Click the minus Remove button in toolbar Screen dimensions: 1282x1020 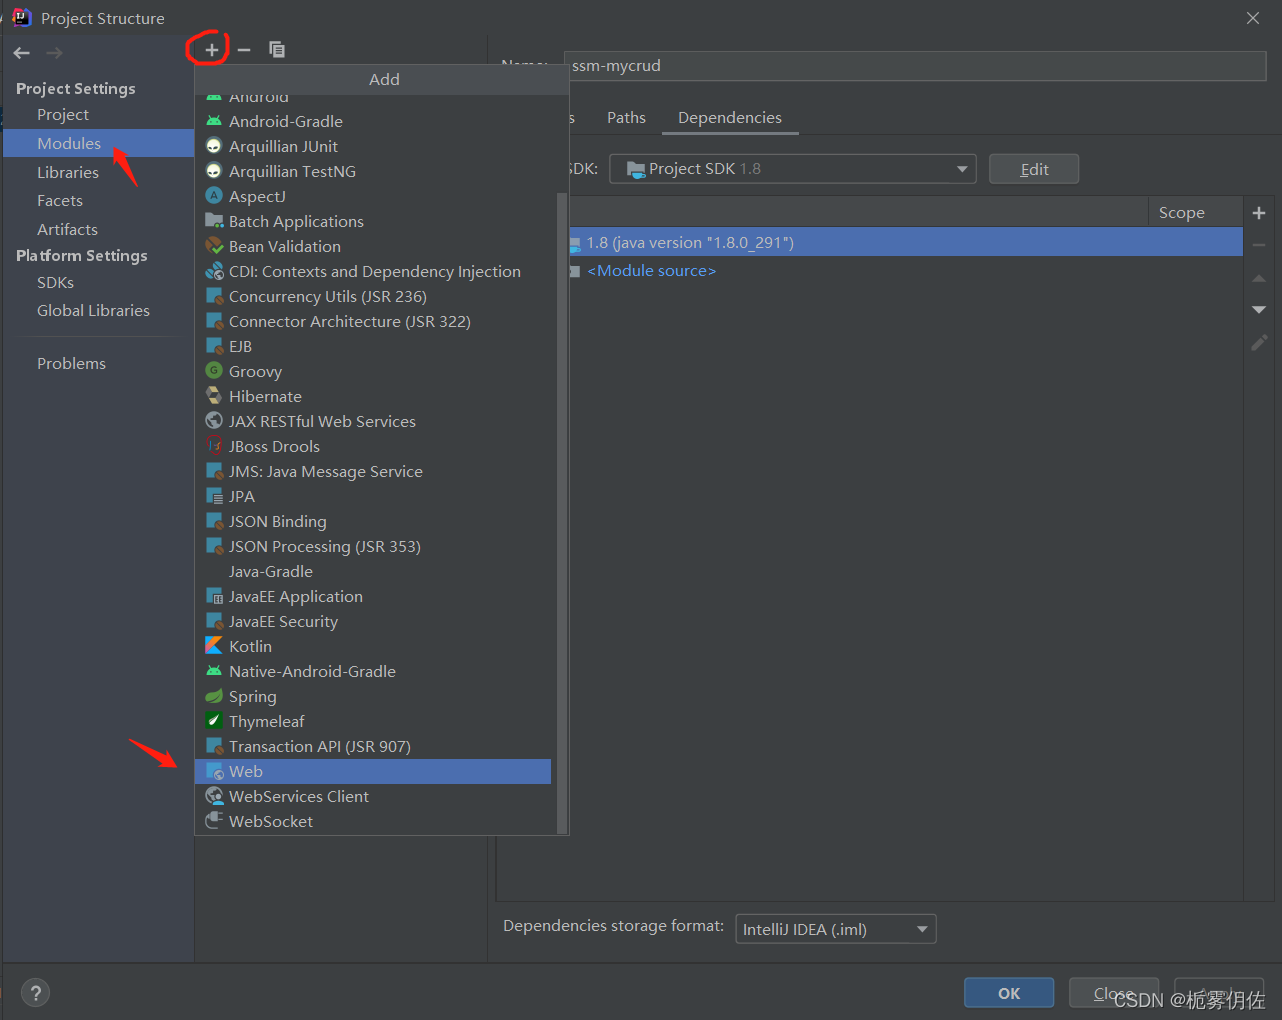click(x=244, y=50)
